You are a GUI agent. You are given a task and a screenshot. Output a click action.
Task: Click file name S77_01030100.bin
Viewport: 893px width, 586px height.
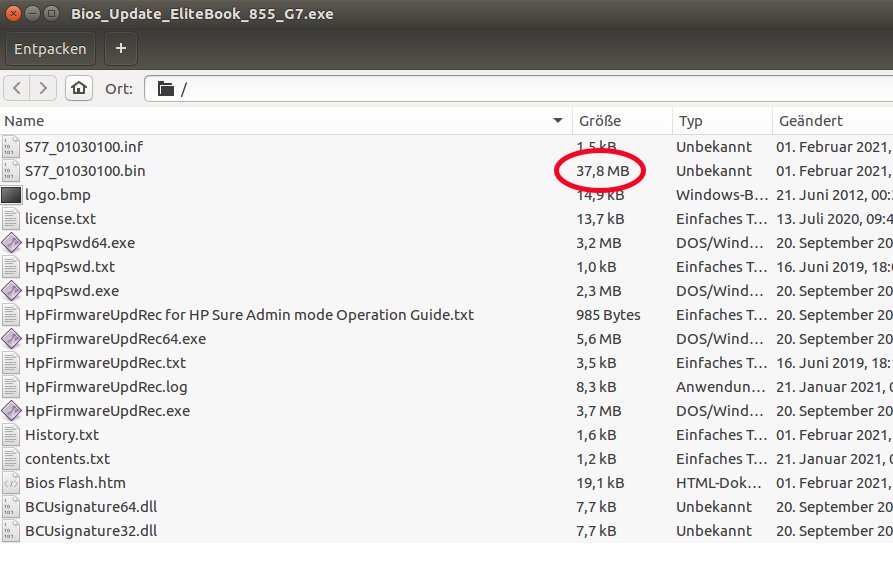click(85, 171)
